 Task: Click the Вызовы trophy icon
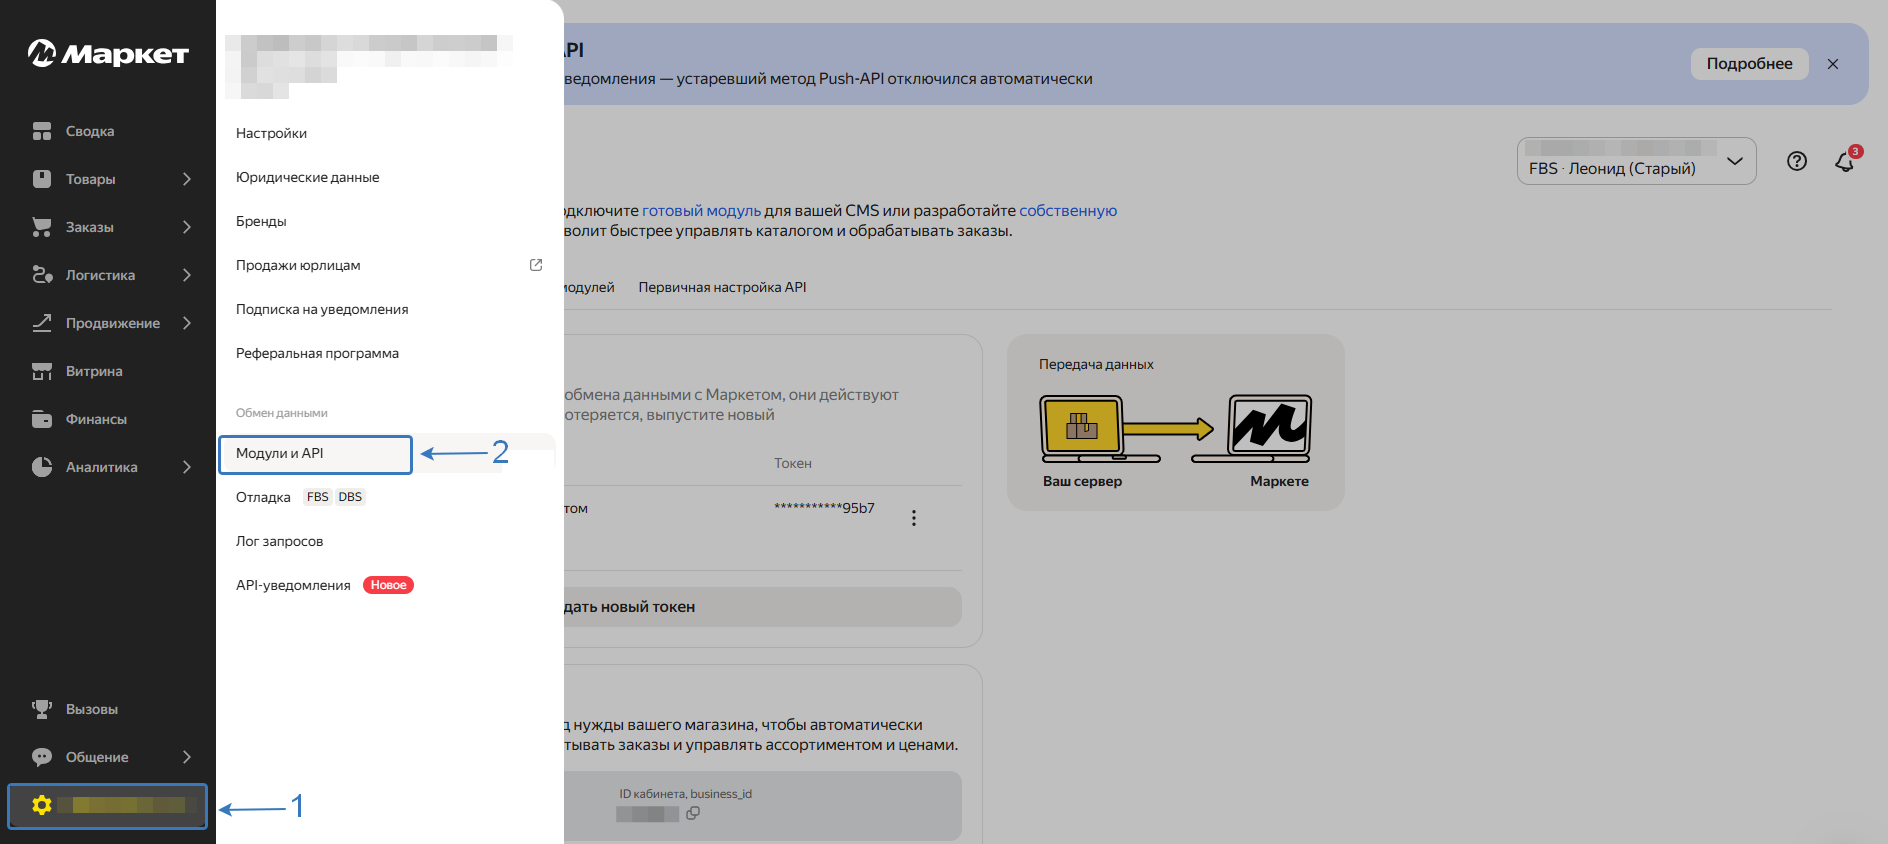point(42,709)
